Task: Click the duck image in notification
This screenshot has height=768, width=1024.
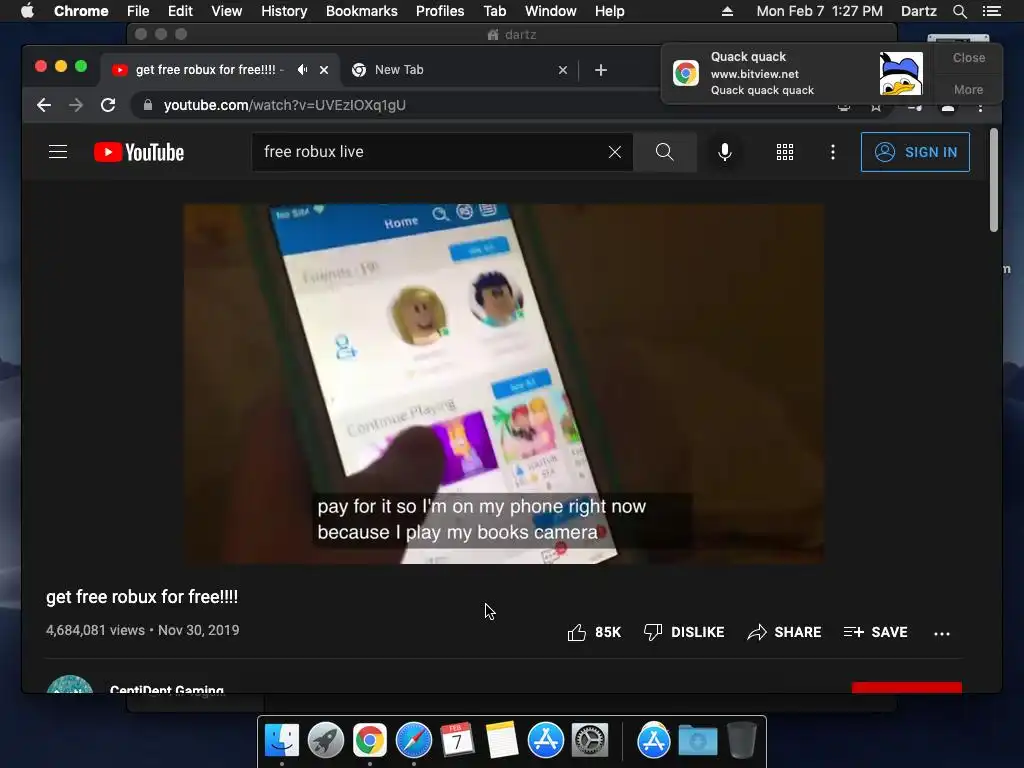Action: point(901,74)
